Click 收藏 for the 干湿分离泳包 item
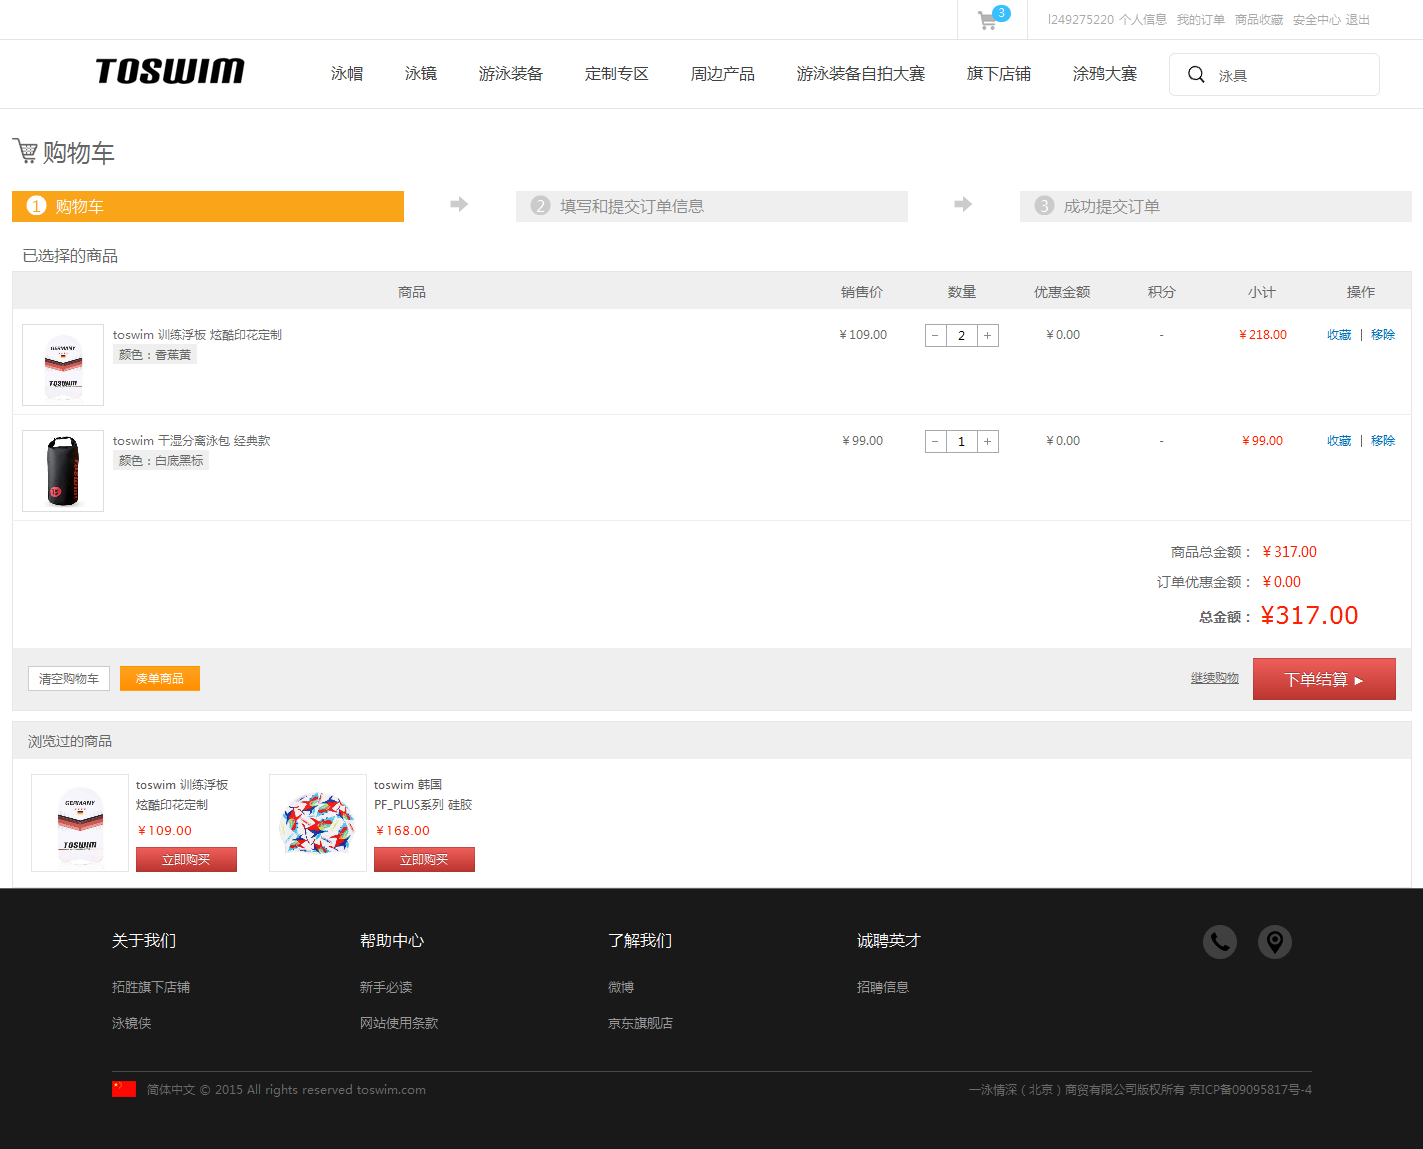Viewport: 1423px width, 1149px height. 1339,441
